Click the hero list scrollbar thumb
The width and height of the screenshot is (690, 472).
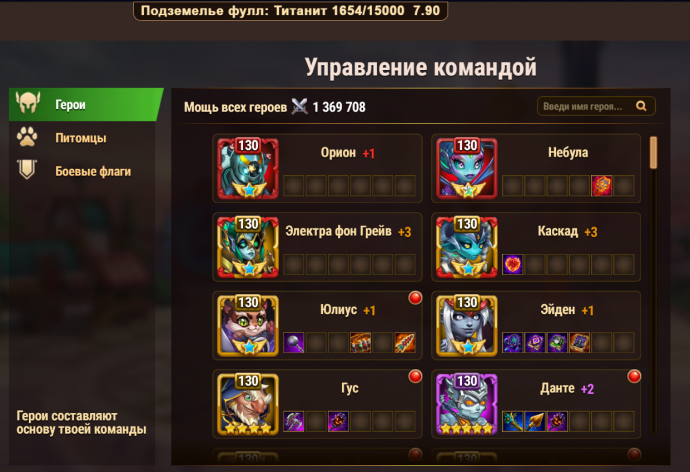tap(653, 152)
